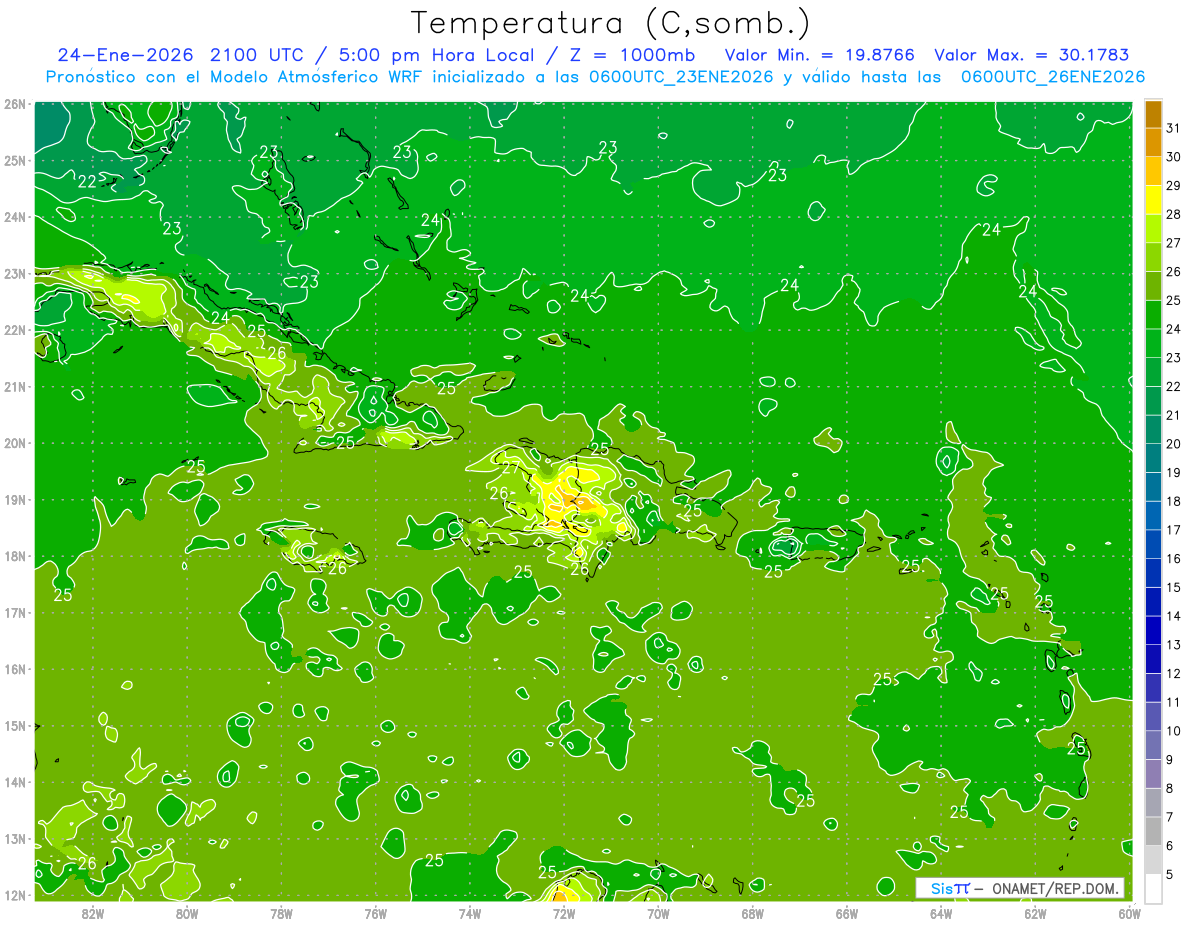The image size is (1200, 927).
Task: Click the 22N latitude axis label
Action: (15, 330)
